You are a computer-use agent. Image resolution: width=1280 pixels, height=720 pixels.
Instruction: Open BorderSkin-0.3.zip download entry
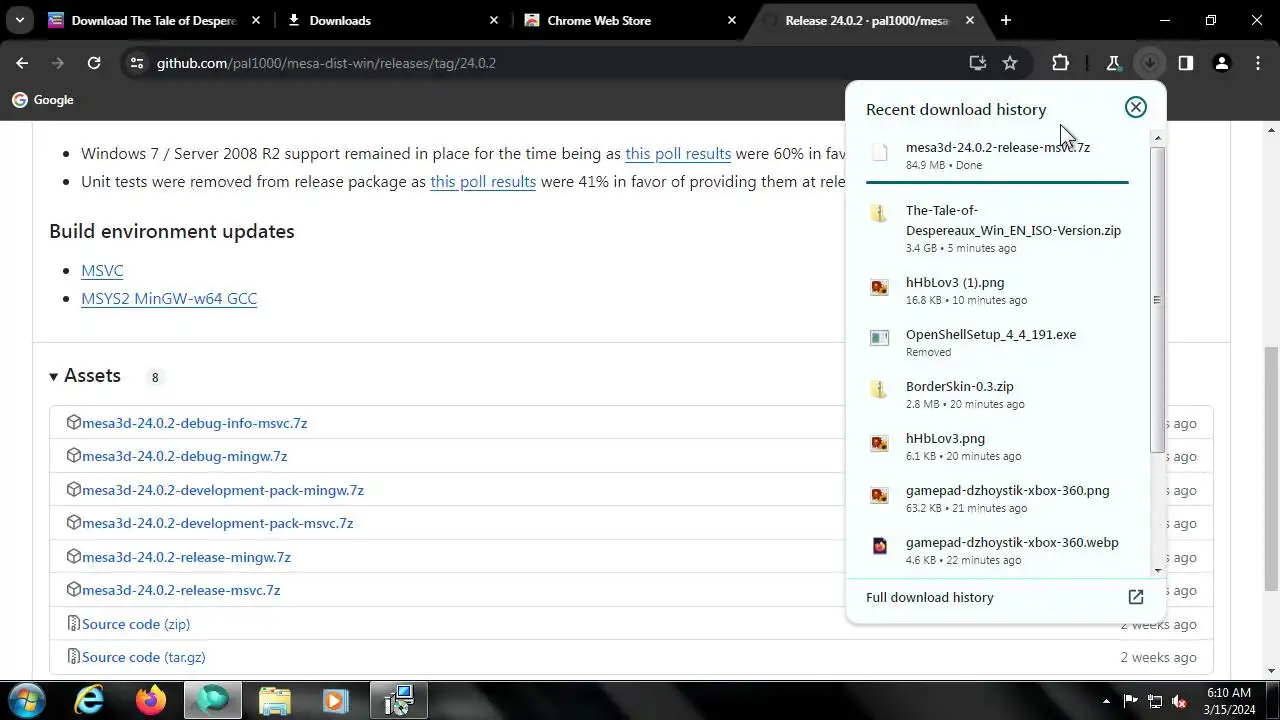pos(997,394)
